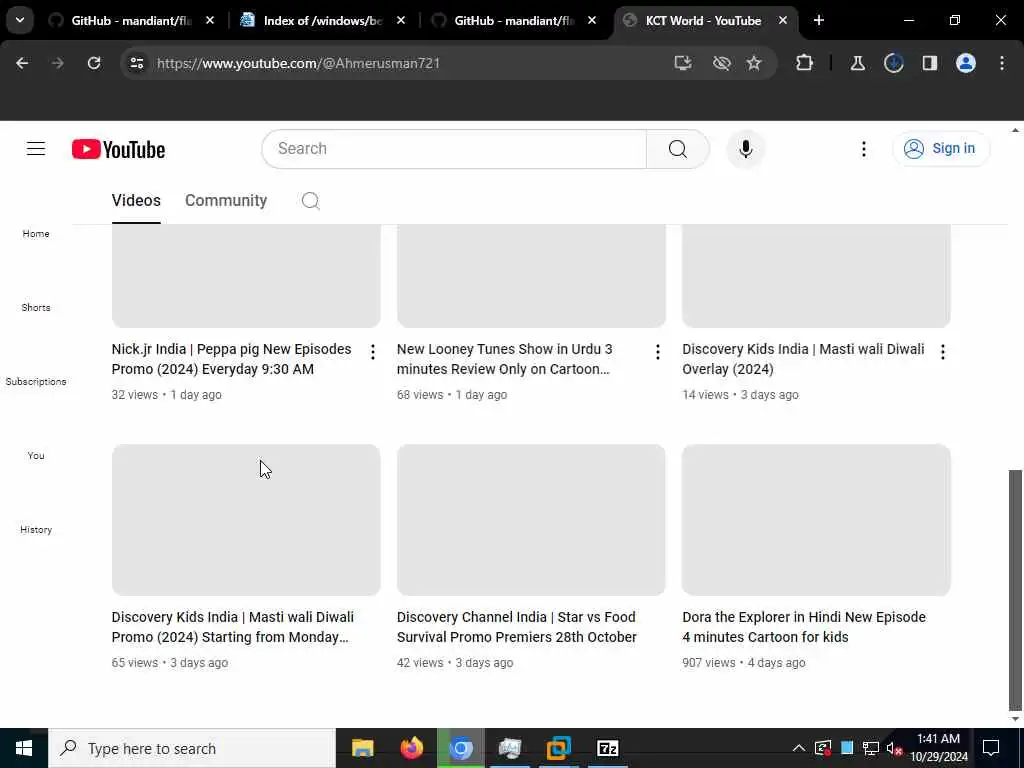The height and width of the screenshot is (768, 1024).
Task: Open options for Looney Tunes Urdu video
Action: [658, 352]
